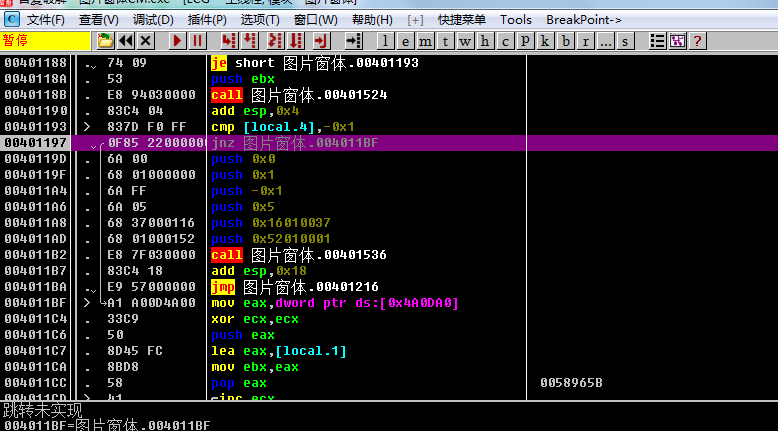Viewport: 778px width, 431px height.
Task: Show the breakpoints window with 'b' button
Action: pyautogui.click(x=567, y=41)
